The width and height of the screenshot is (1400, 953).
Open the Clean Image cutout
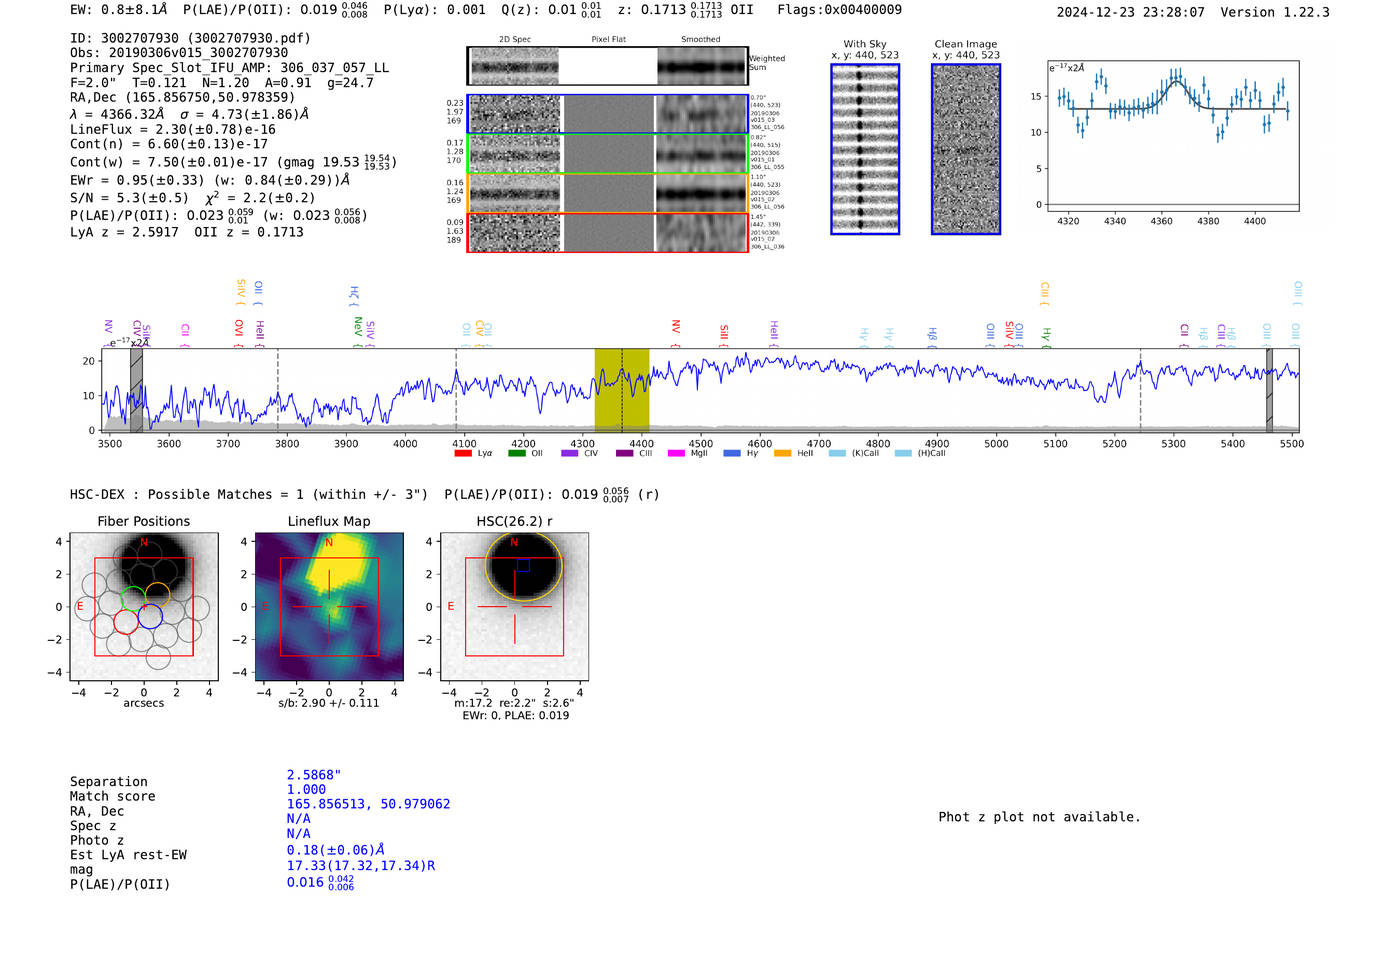965,149
